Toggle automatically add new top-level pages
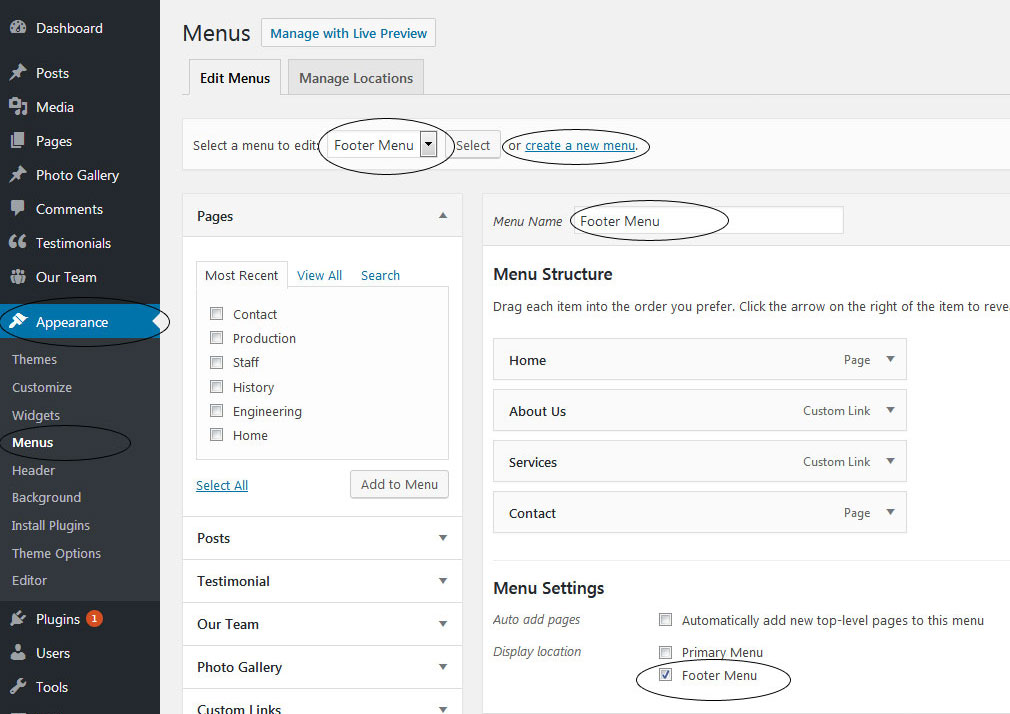The width and height of the screenshot is (1010, 714). (x=666, y=620)
